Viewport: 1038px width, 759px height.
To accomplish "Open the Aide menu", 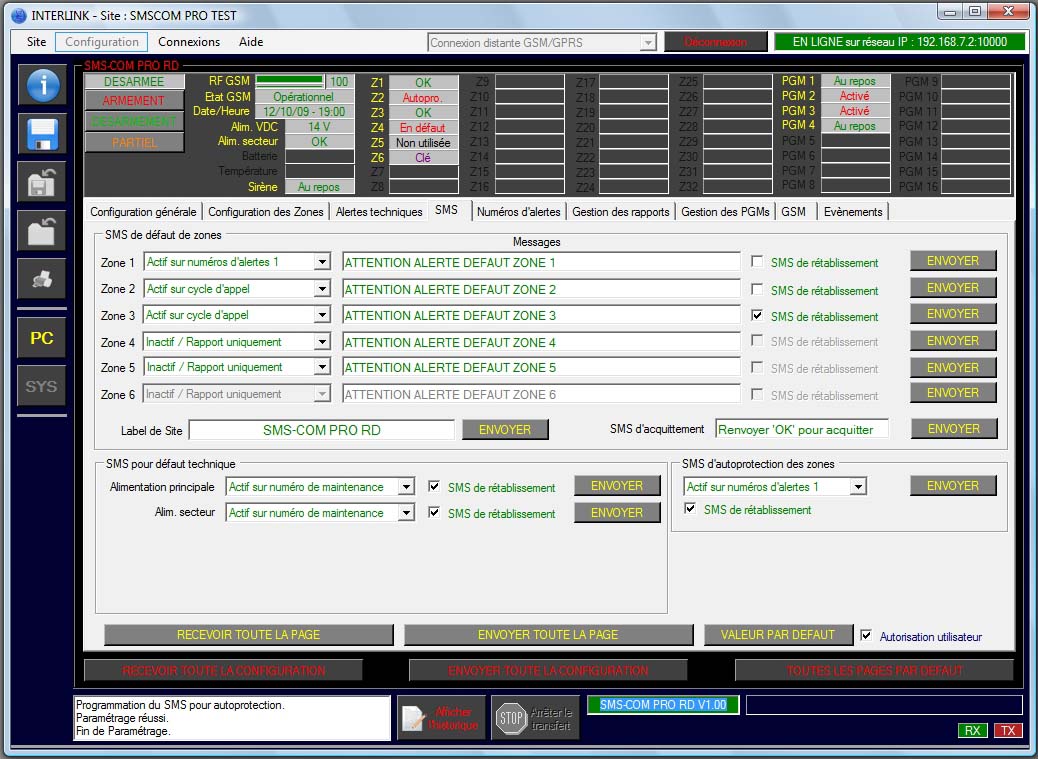I will (x=251, y=42).
